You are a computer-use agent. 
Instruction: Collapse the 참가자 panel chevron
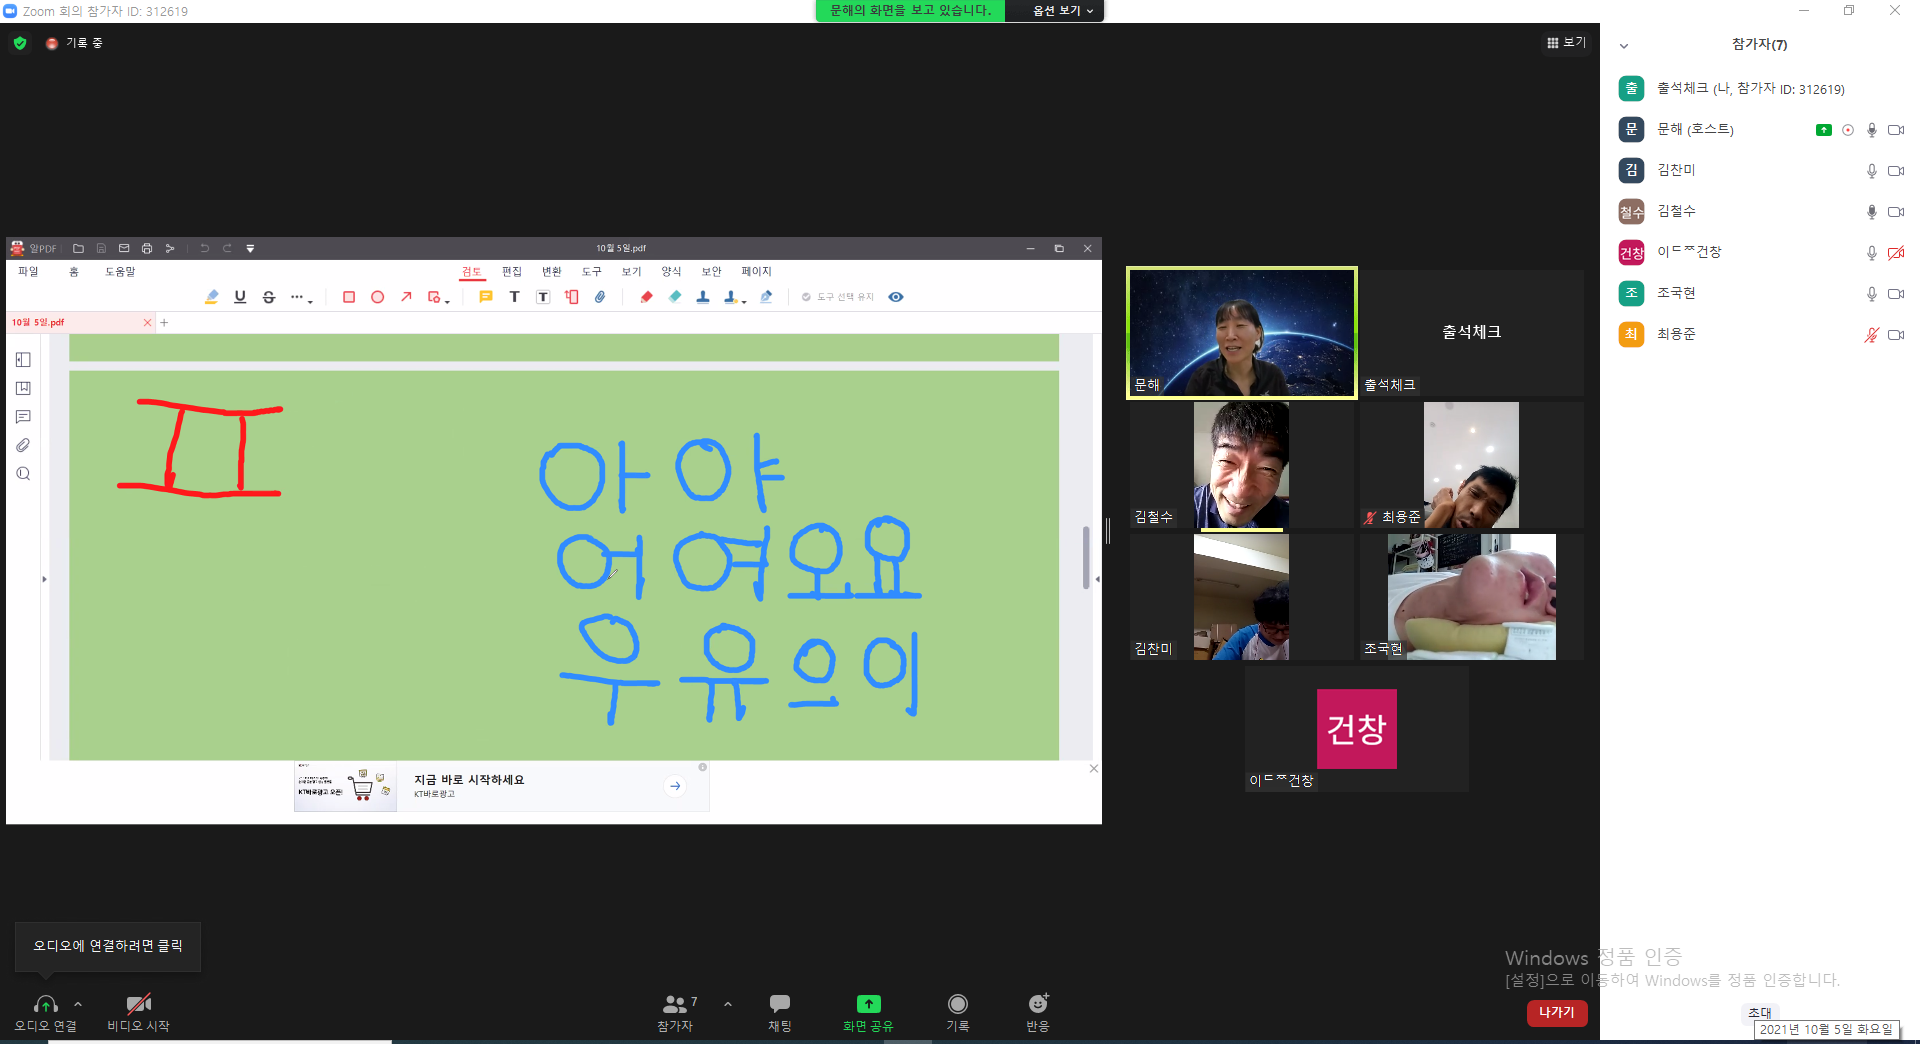click(x=1624, y=45)
